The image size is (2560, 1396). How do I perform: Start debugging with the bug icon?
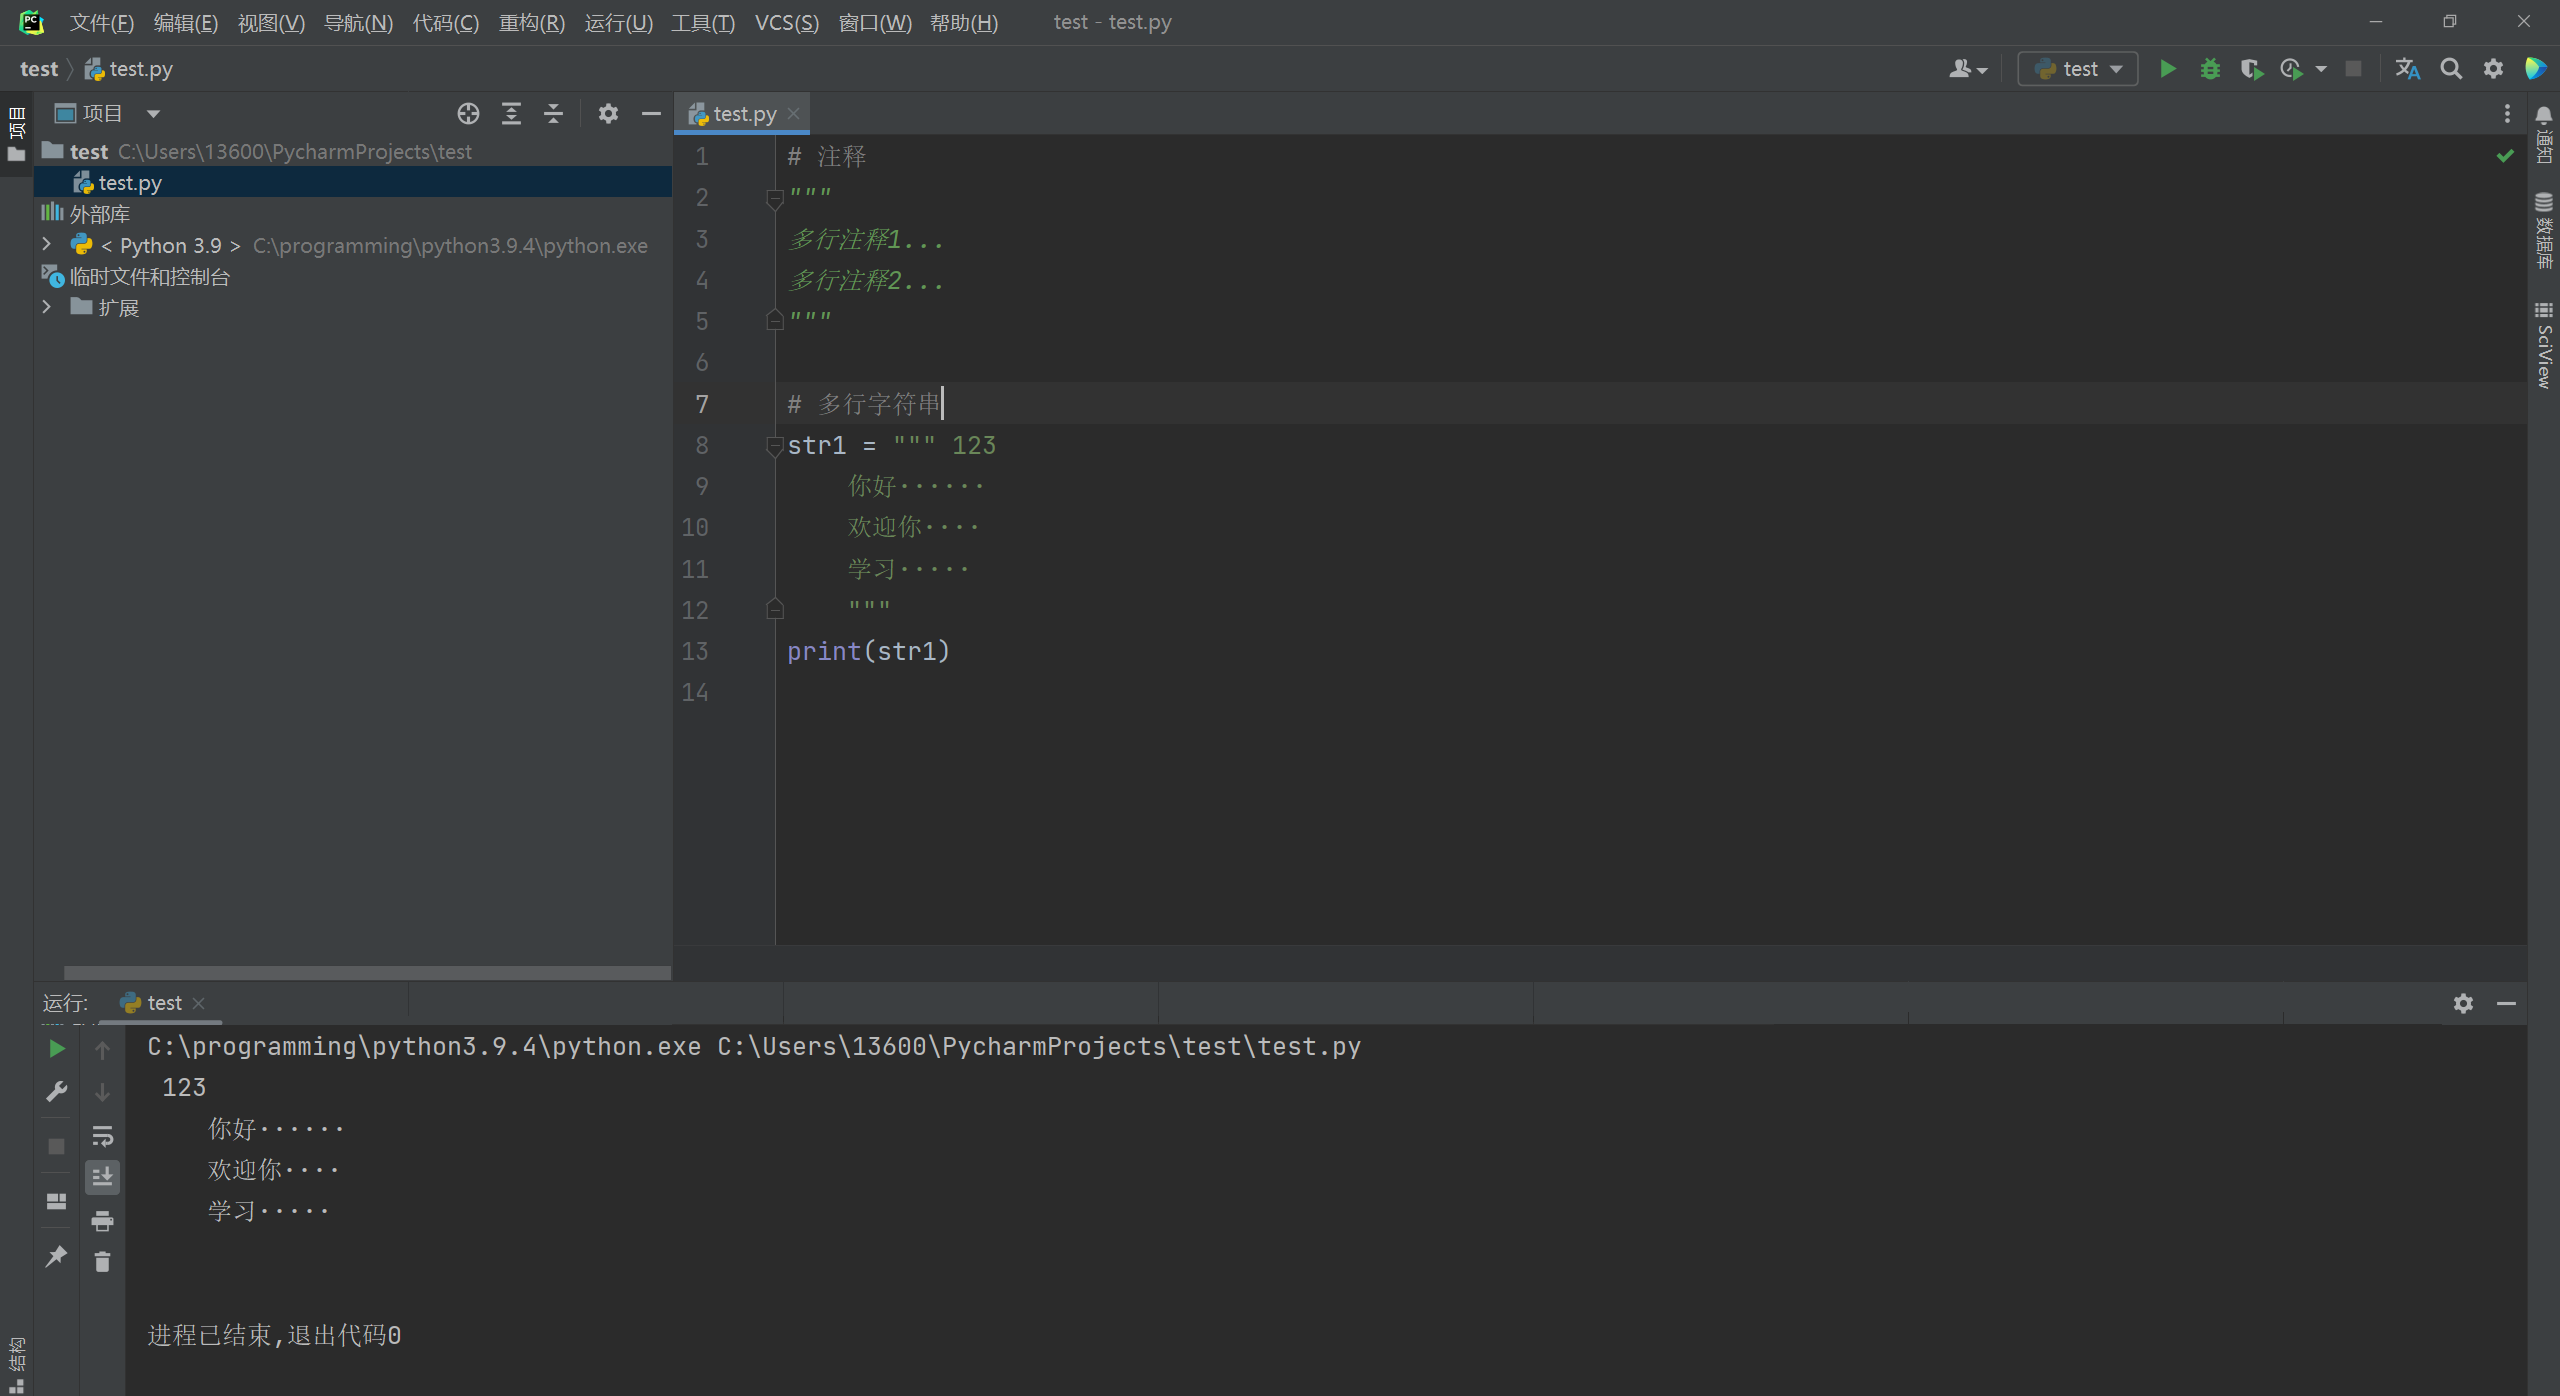(x=2210, y=69)
